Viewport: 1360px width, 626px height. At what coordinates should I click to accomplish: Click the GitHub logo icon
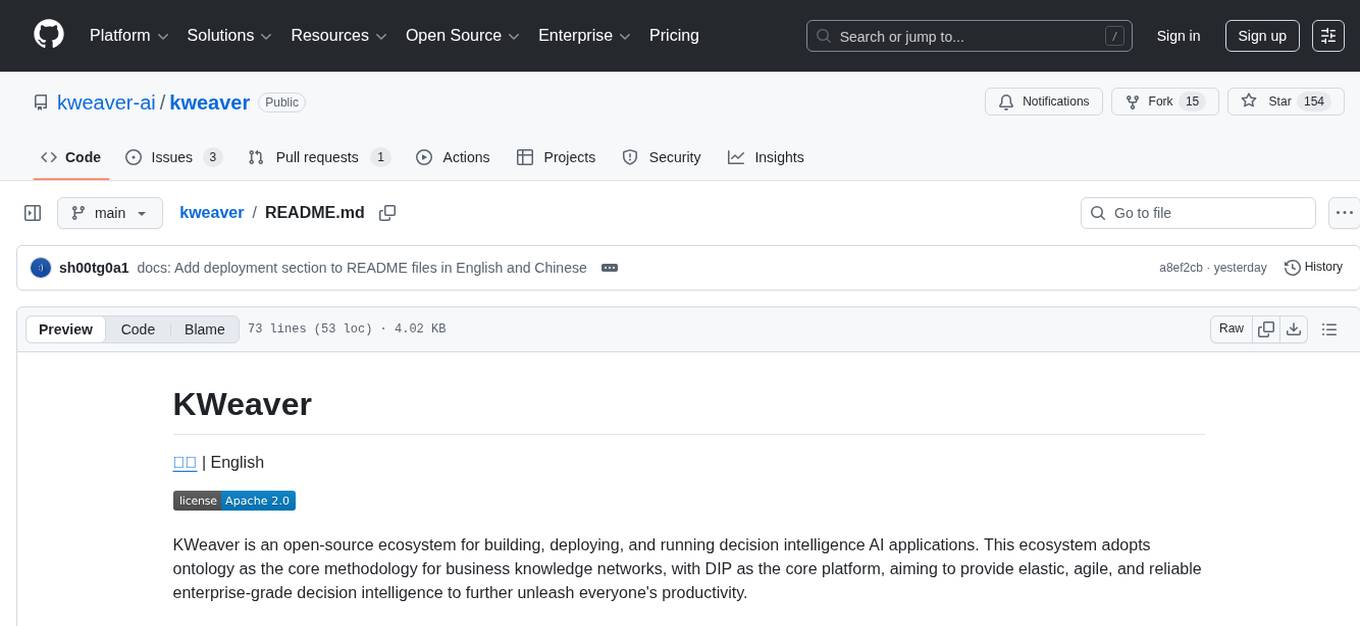point(49,35)
